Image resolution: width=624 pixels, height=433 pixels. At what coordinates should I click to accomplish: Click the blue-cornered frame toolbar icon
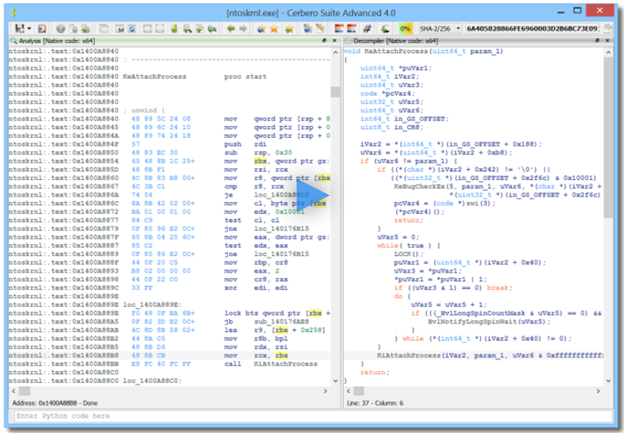[160, 29]
